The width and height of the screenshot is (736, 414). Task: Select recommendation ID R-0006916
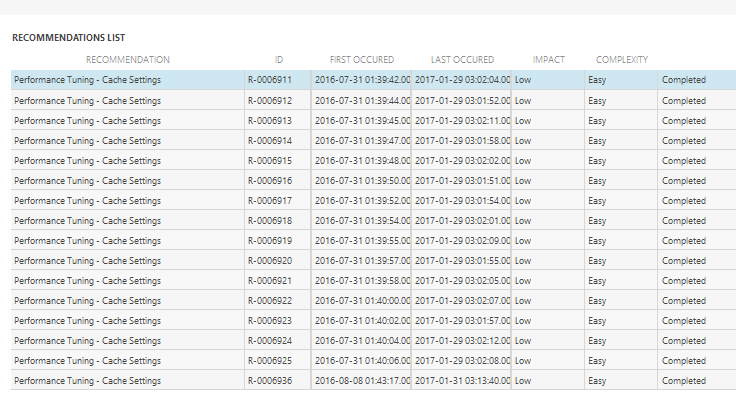(270, 181)
